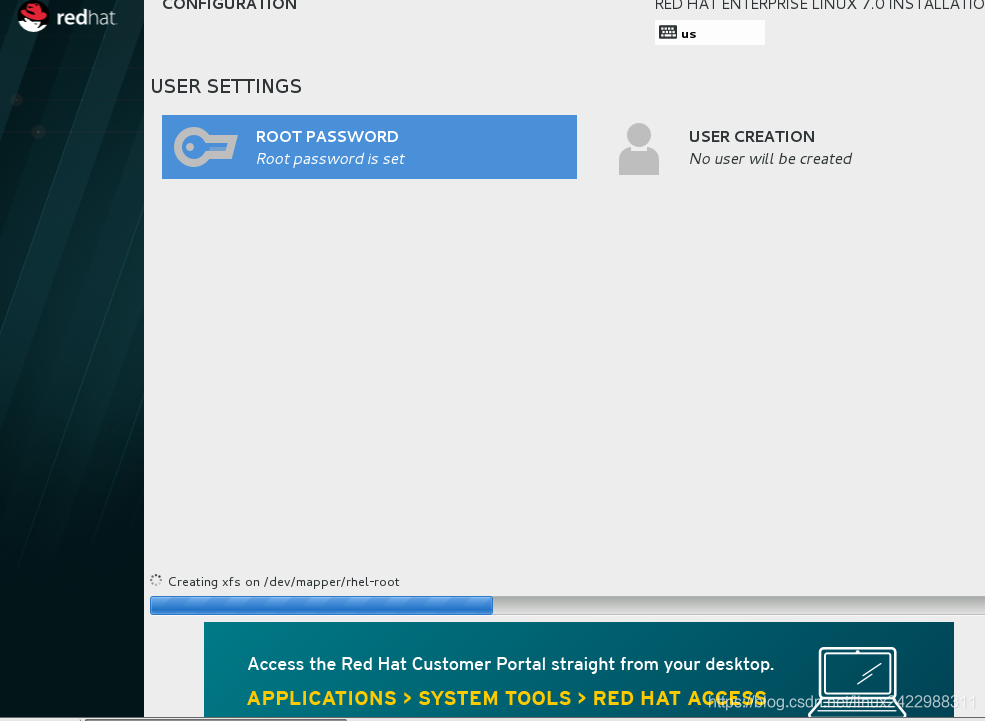This screenshot has height=721, width=985.
Task: Click 'APPLICATIONS > SYSTEM TOOLS > RED HAT ACCESS' text
Action: [x=506, y=698]
